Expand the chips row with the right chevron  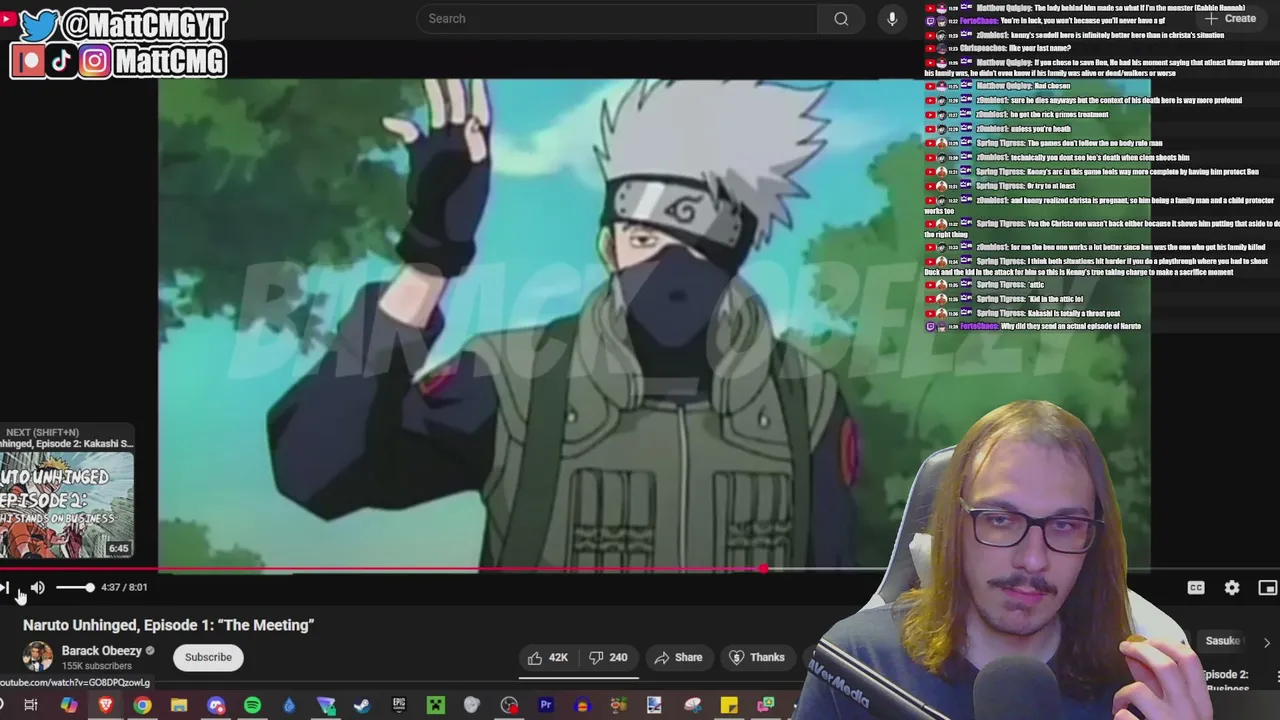1267,643
